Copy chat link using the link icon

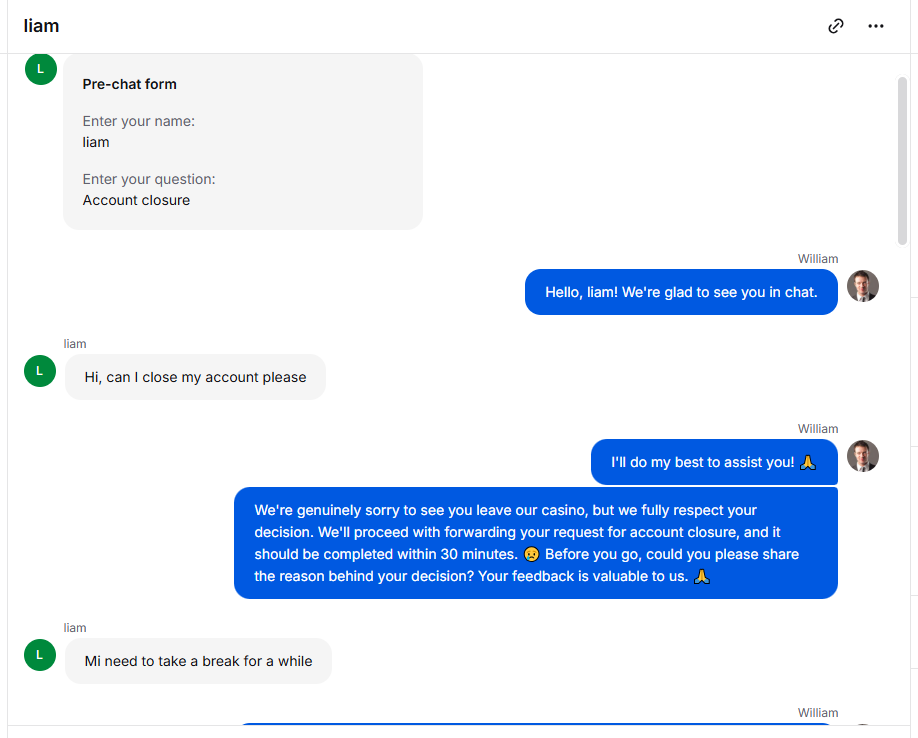835,26
